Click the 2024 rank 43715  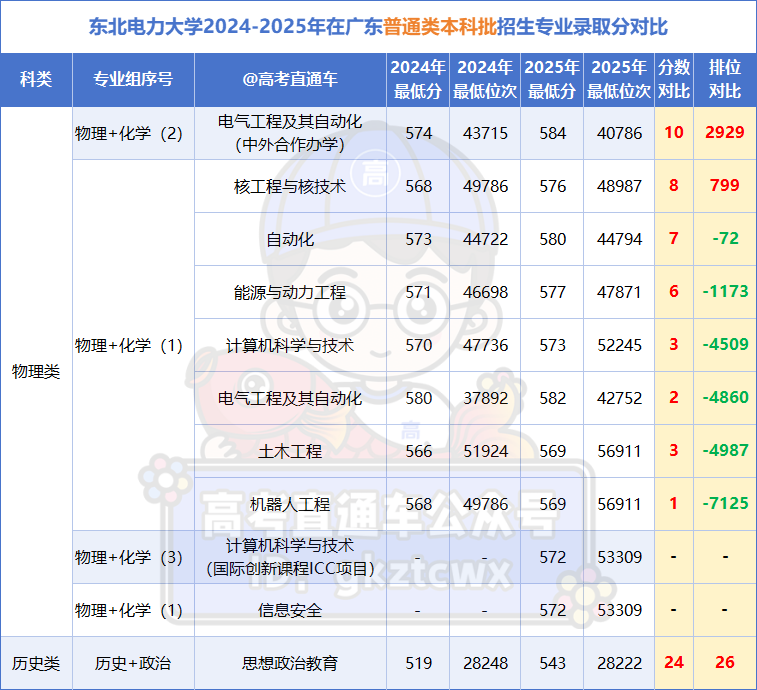485,133
